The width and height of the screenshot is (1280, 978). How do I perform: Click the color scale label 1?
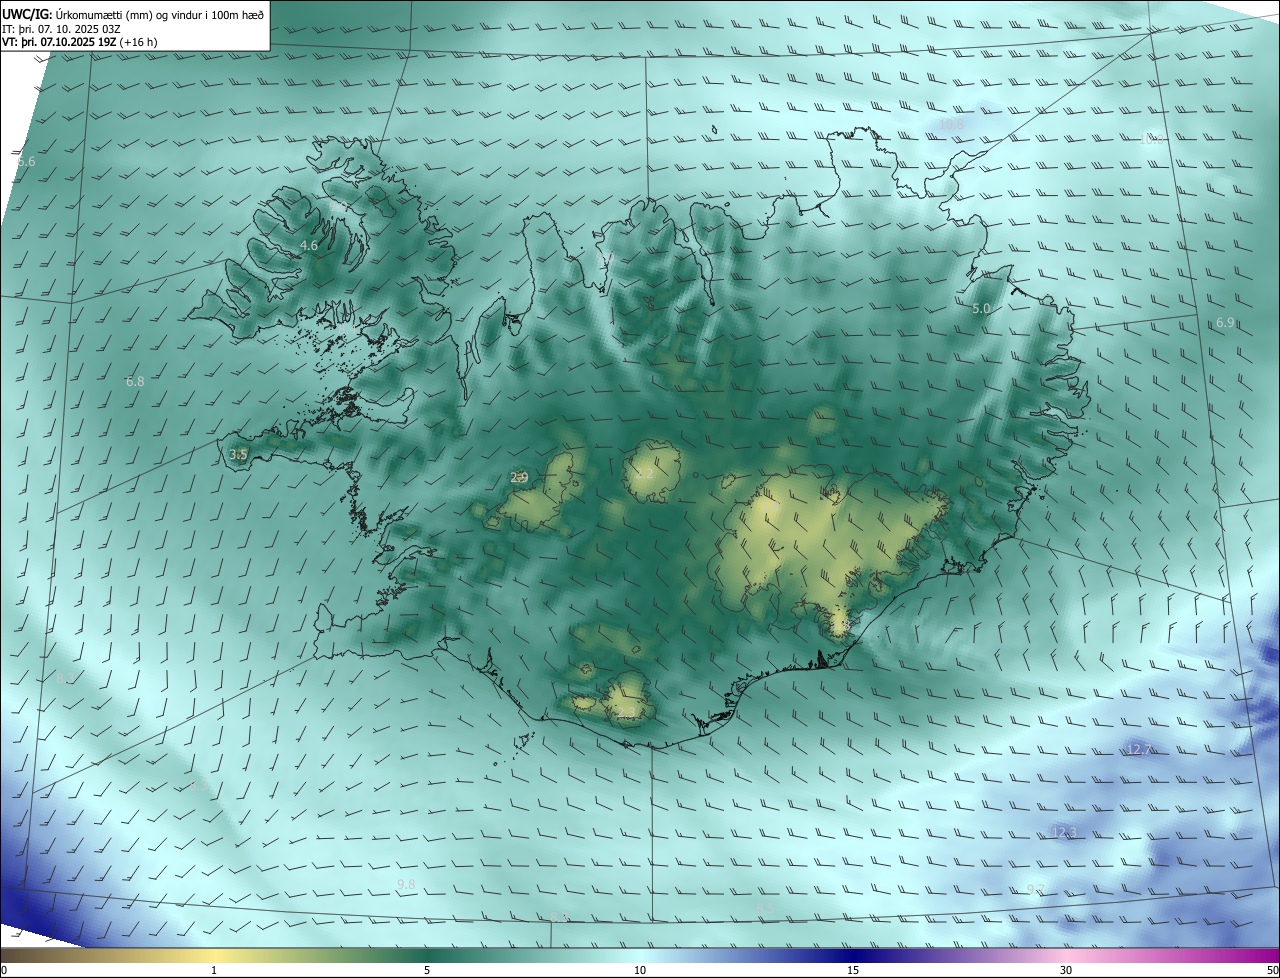coord(214,970)
